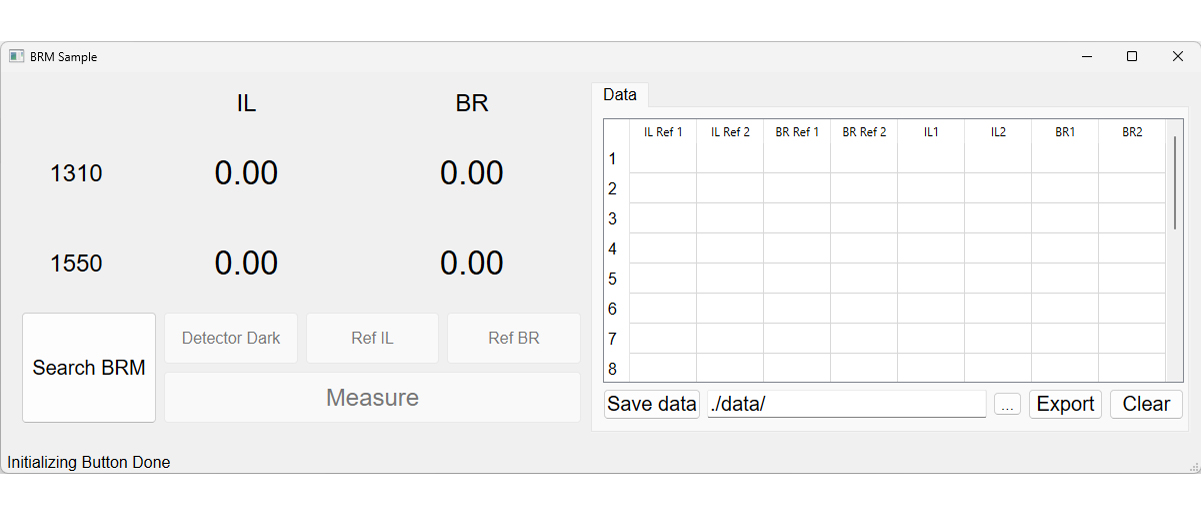1201x515 pixels.
Task: Click the IL1 cell in row 1
Action: [x=931, y=158]
